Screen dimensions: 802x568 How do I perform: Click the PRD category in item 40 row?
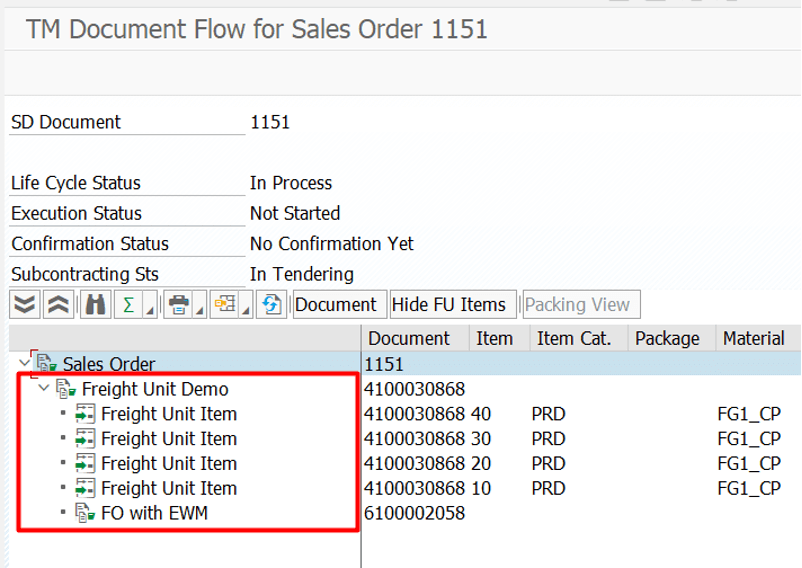click(548, 414)
